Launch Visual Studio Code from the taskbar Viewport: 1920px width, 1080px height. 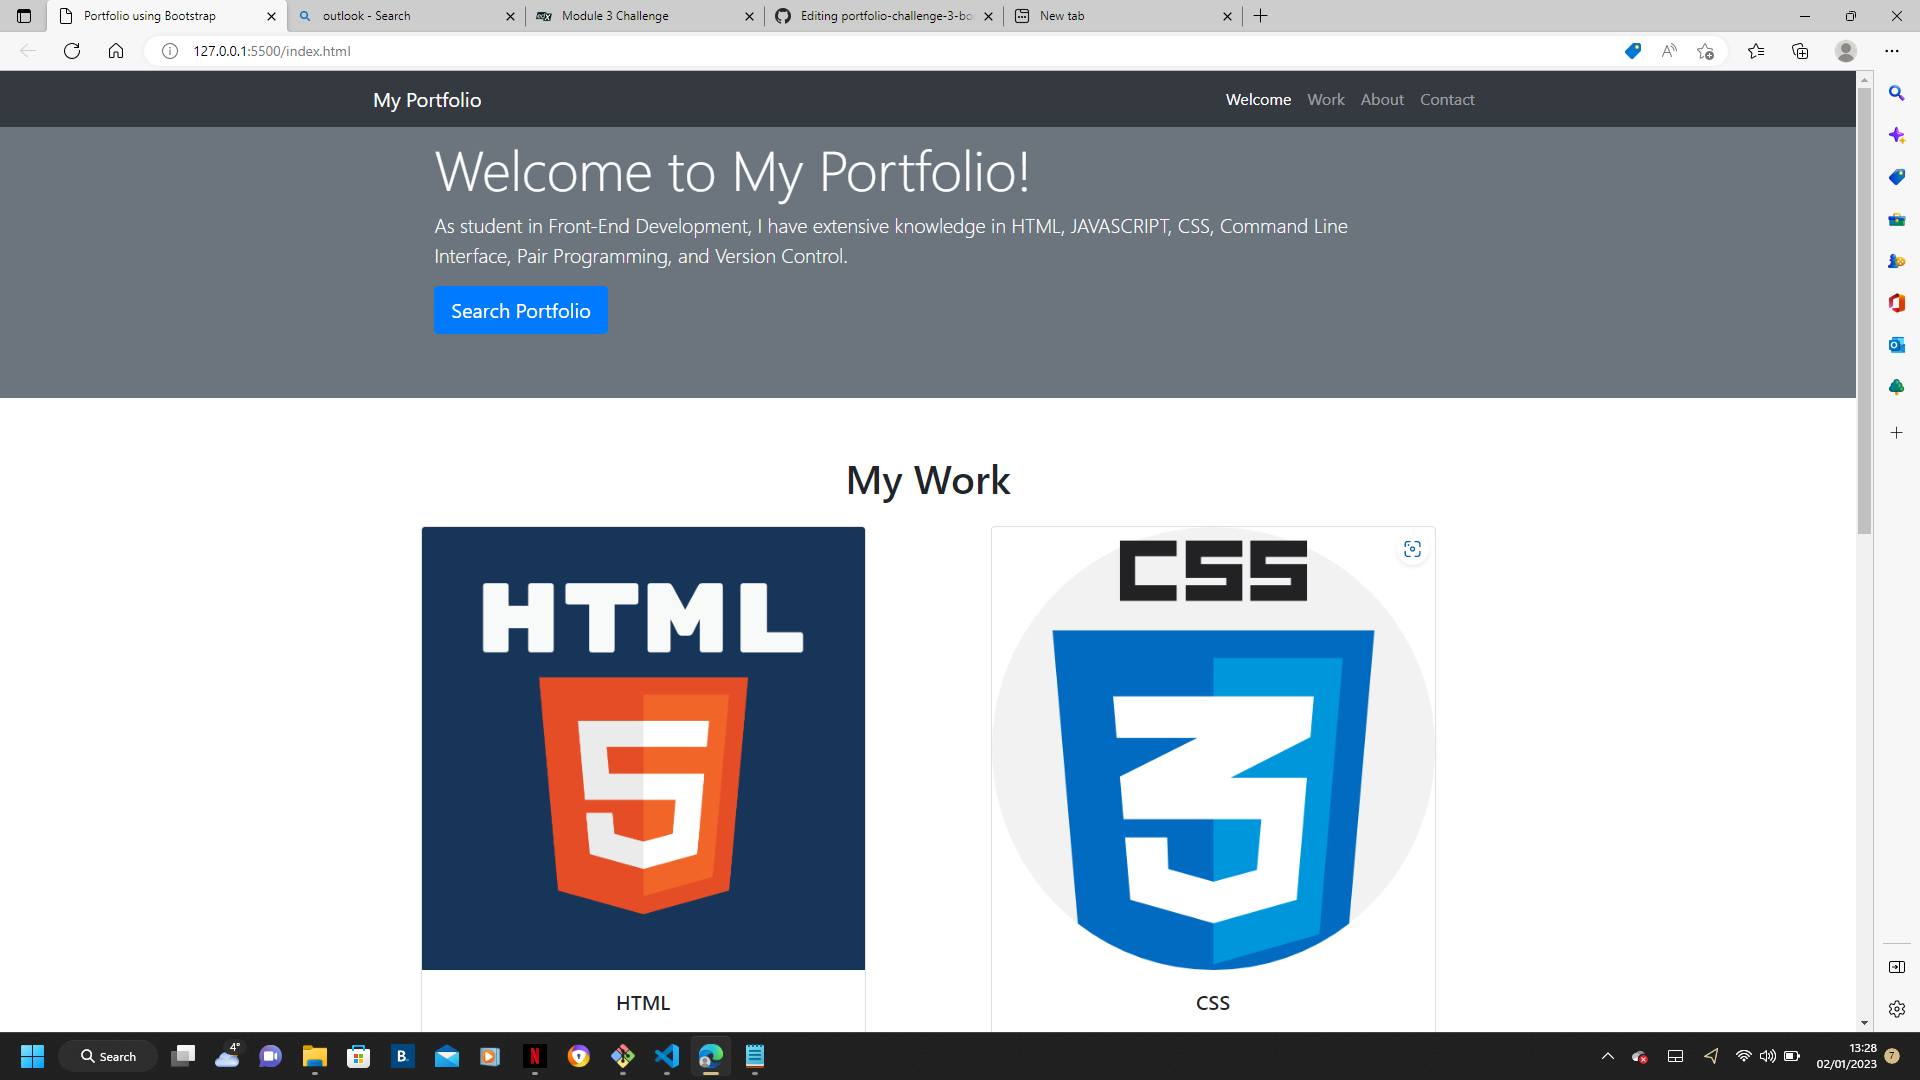[667, 1057]
